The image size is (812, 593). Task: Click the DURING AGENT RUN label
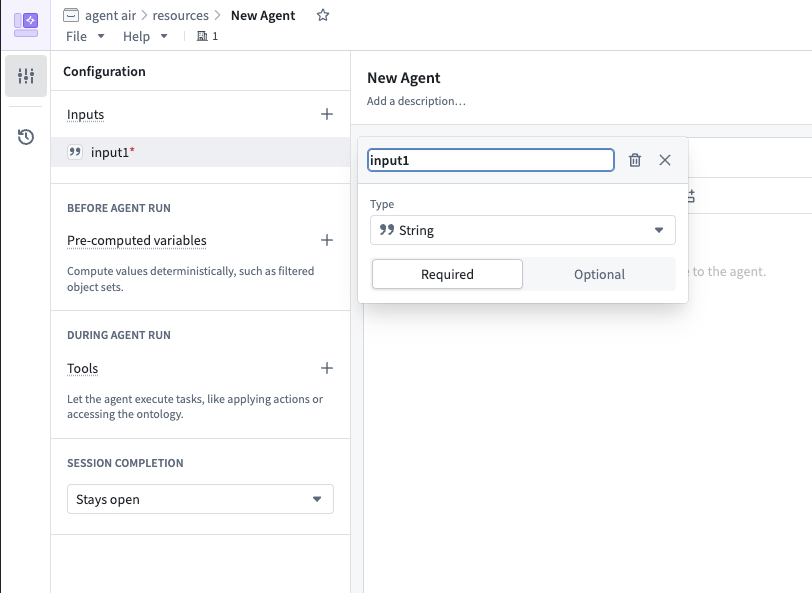119,335
